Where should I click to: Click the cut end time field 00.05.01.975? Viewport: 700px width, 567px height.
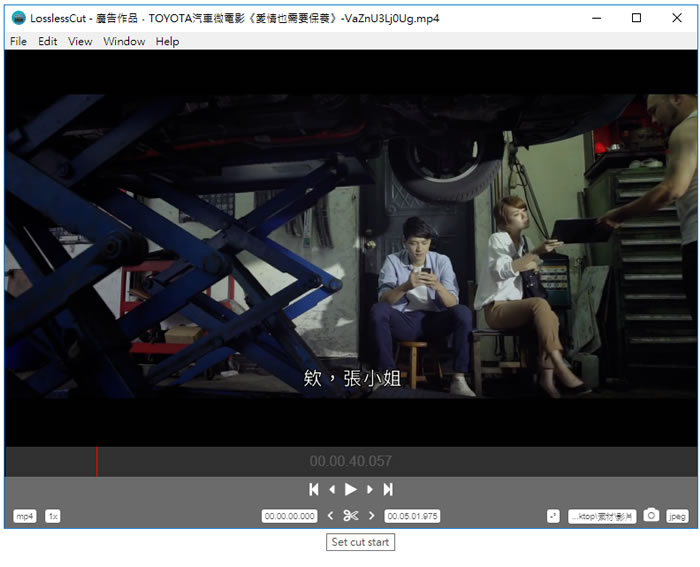click(412, 516)
